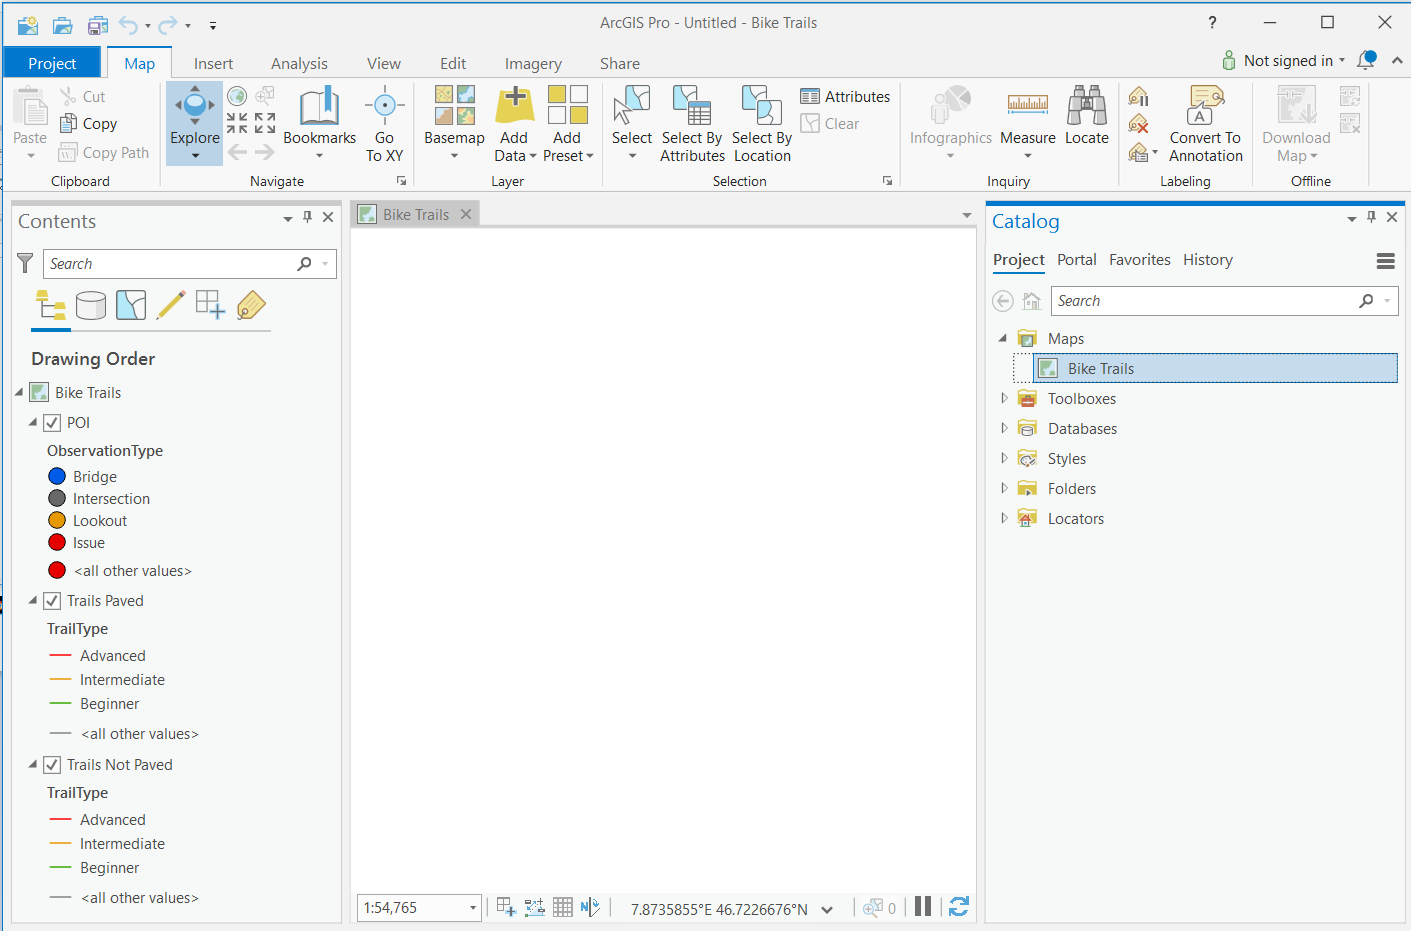Image resolution: width=1411 pixels, height=931 pixels.
Task: Click the Select By Attributes tool
Action: (x=692, y=124)
